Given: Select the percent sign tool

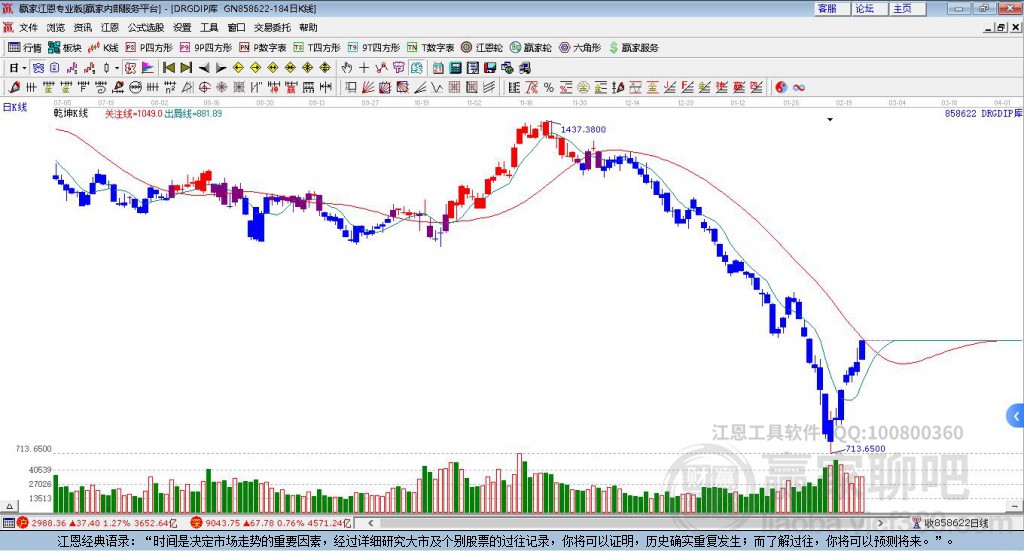Looking at the screenshot, I should pos(549,87).
